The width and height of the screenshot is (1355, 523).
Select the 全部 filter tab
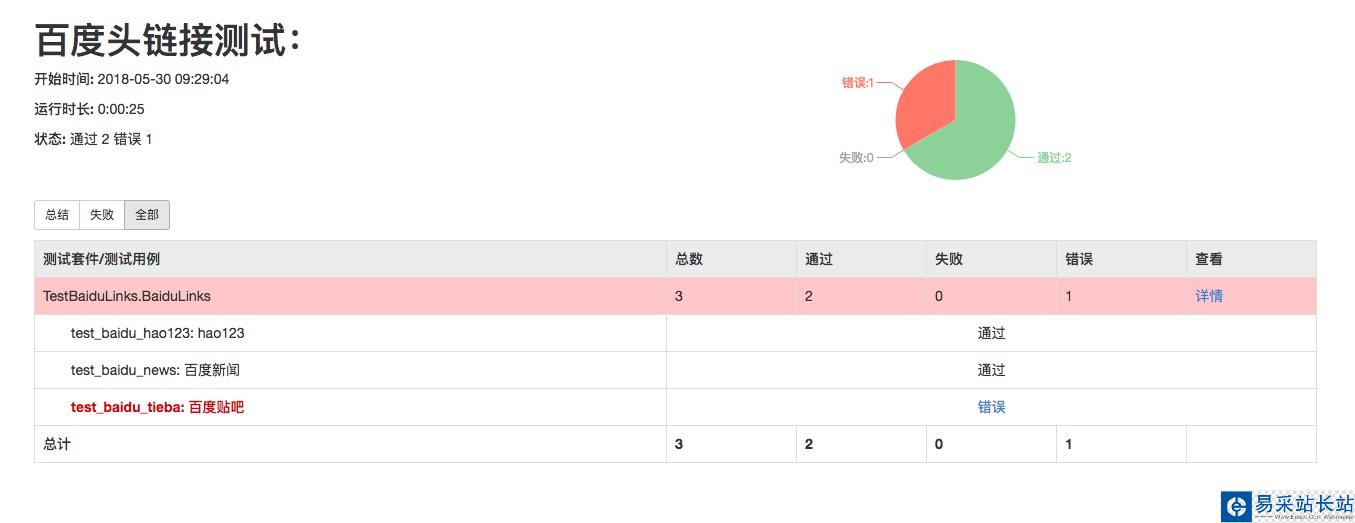coord(147,214)
